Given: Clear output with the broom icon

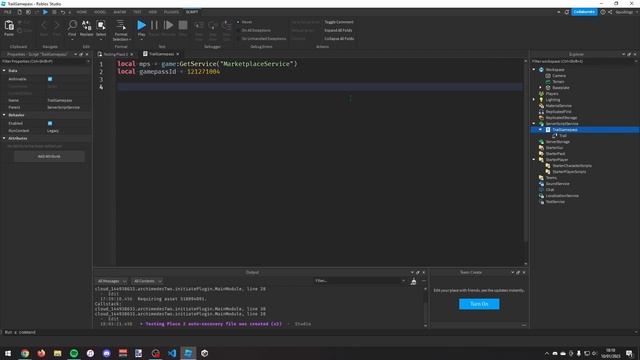Looking at the screenshot, I should click(x=413, y=281).
